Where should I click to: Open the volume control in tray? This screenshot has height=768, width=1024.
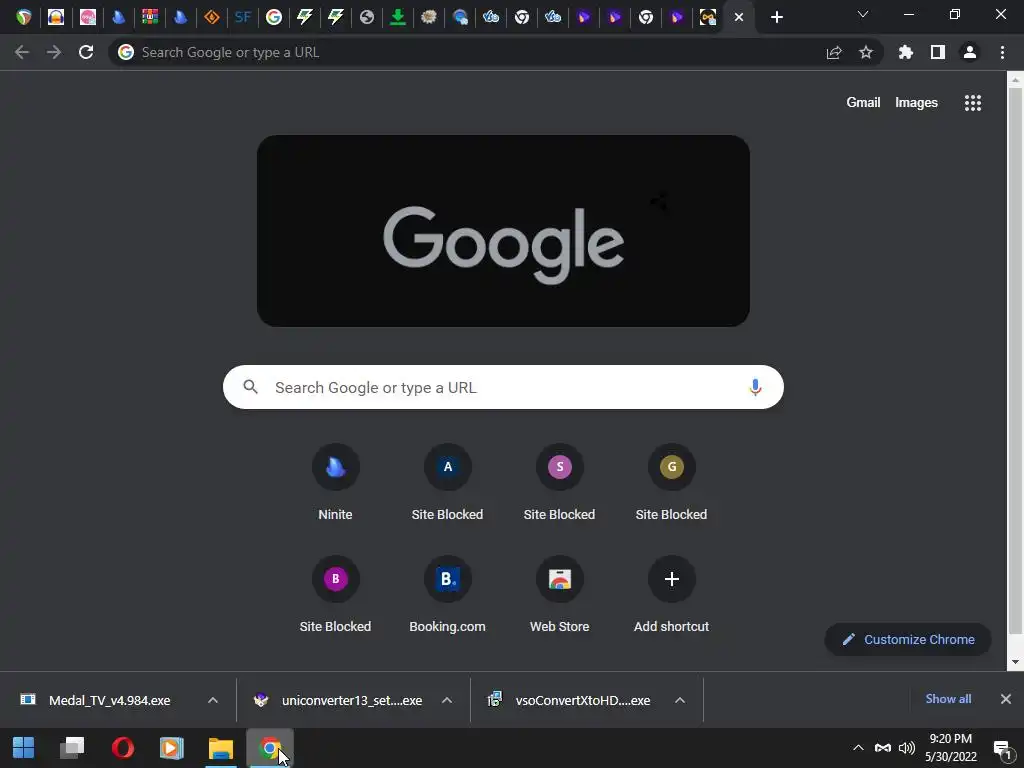coord(906,748)
